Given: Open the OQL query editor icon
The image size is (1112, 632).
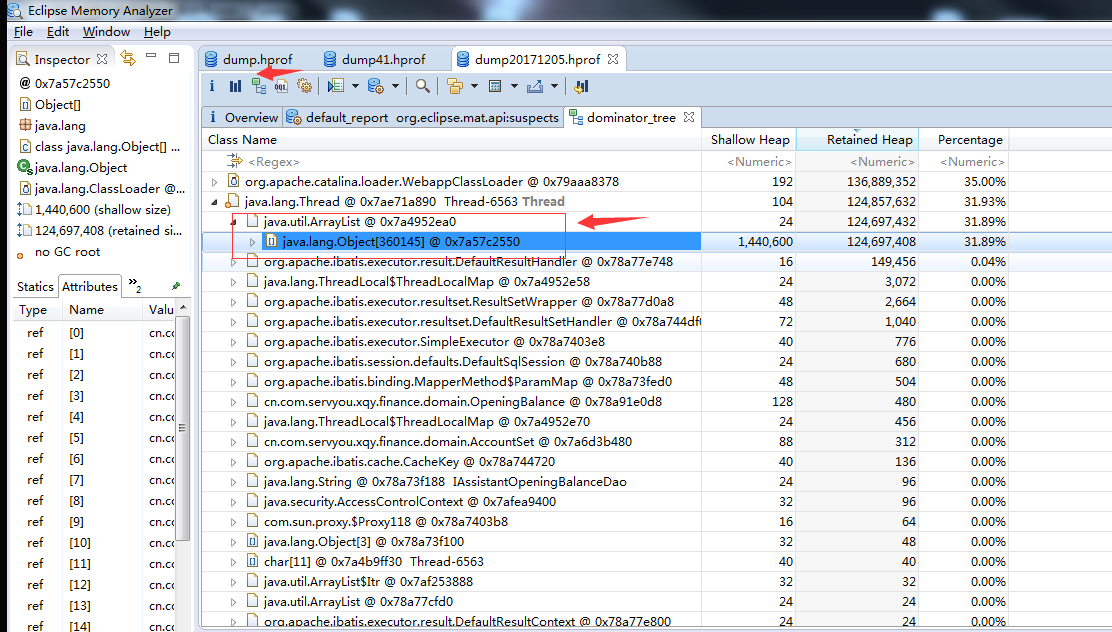Looking at the screenshot, I should [x=282, y=87].
